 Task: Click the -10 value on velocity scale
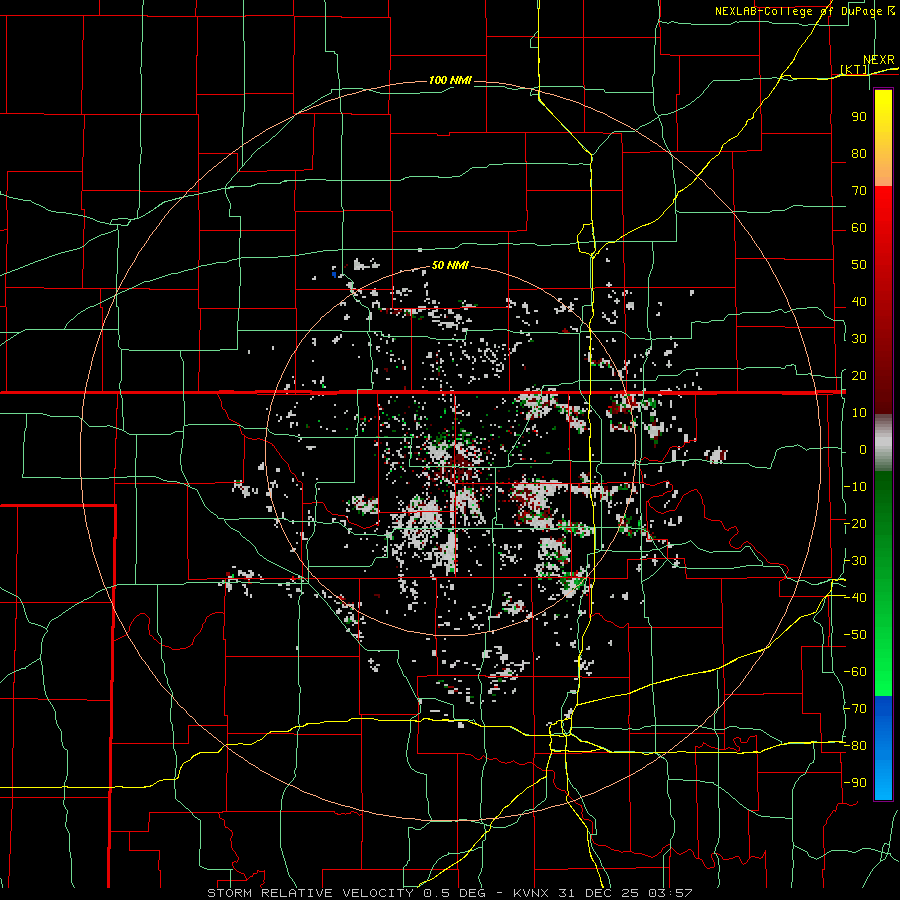pos(855,487)
